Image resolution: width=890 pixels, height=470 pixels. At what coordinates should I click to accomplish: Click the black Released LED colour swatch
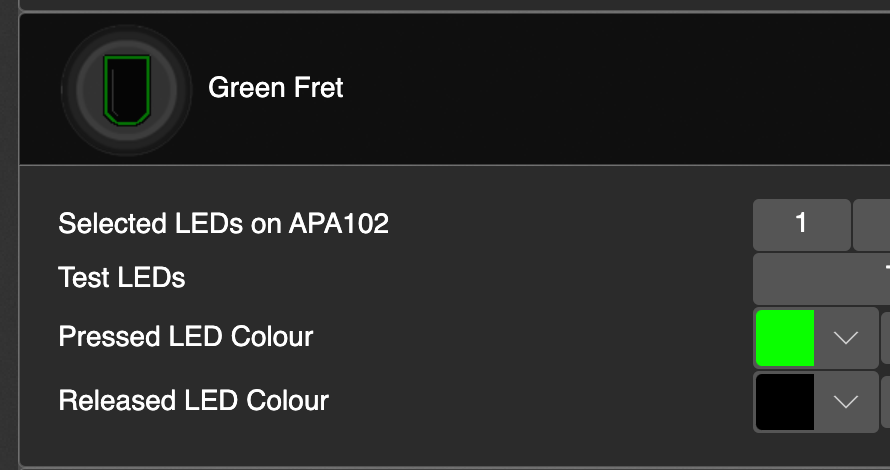[785, 402]
